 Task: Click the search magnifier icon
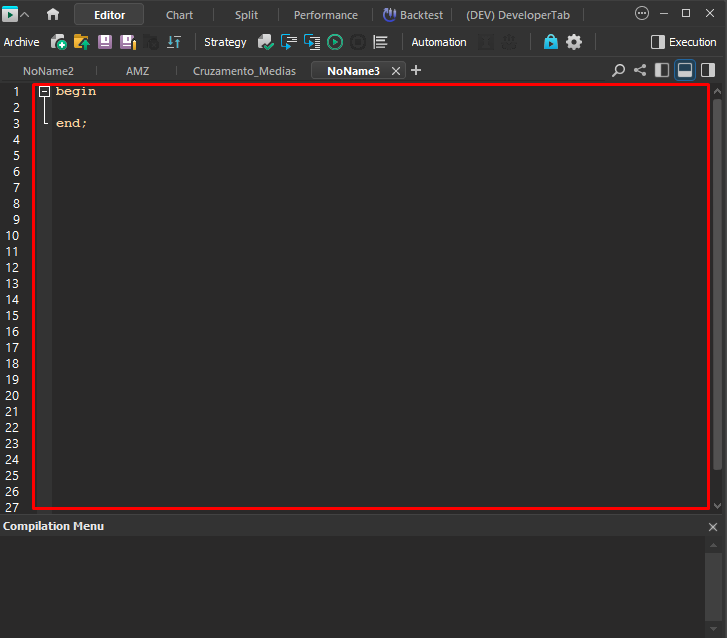pyautogui.click(x=618, y=70)
